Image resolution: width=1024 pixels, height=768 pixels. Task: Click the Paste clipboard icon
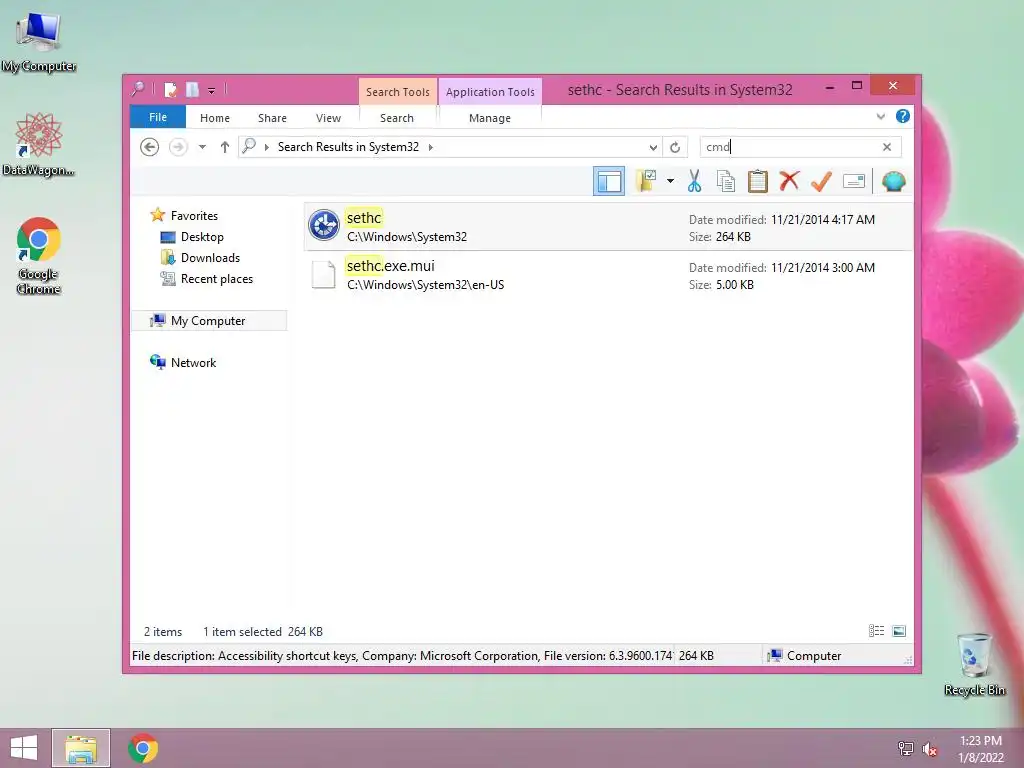pos(758,181)
